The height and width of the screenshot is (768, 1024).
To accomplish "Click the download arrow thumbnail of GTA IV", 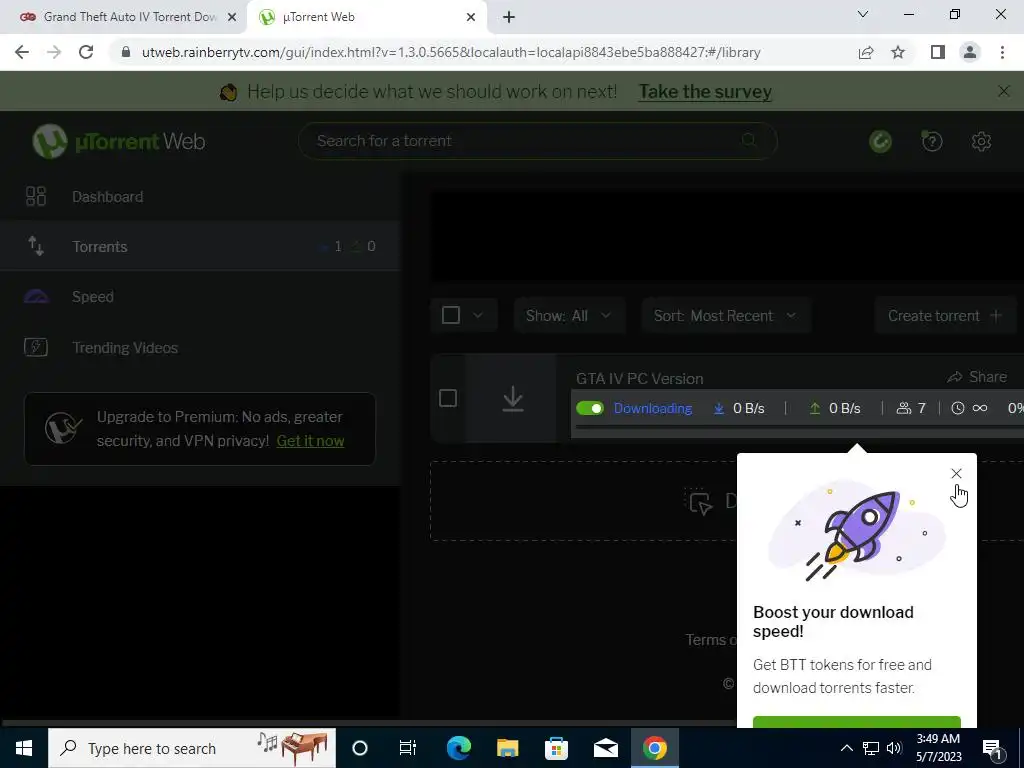I will (x=513, y=398).
